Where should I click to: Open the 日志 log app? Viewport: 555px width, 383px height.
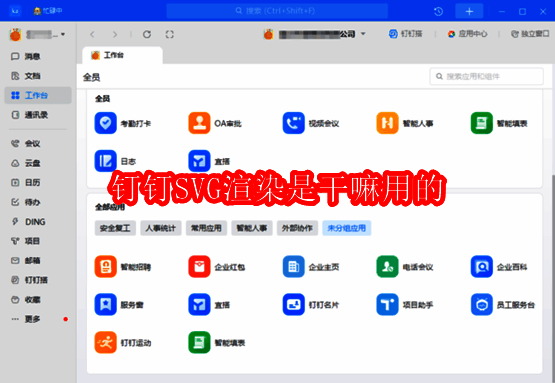click(115, 161)
